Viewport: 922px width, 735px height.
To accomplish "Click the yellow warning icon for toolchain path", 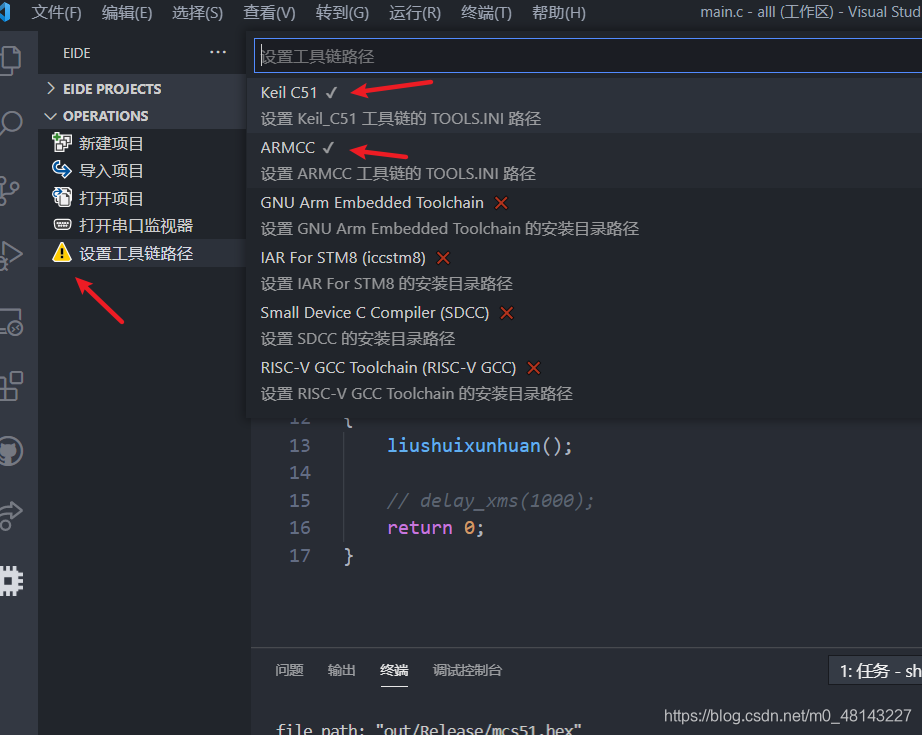I will tap(62, 253).
